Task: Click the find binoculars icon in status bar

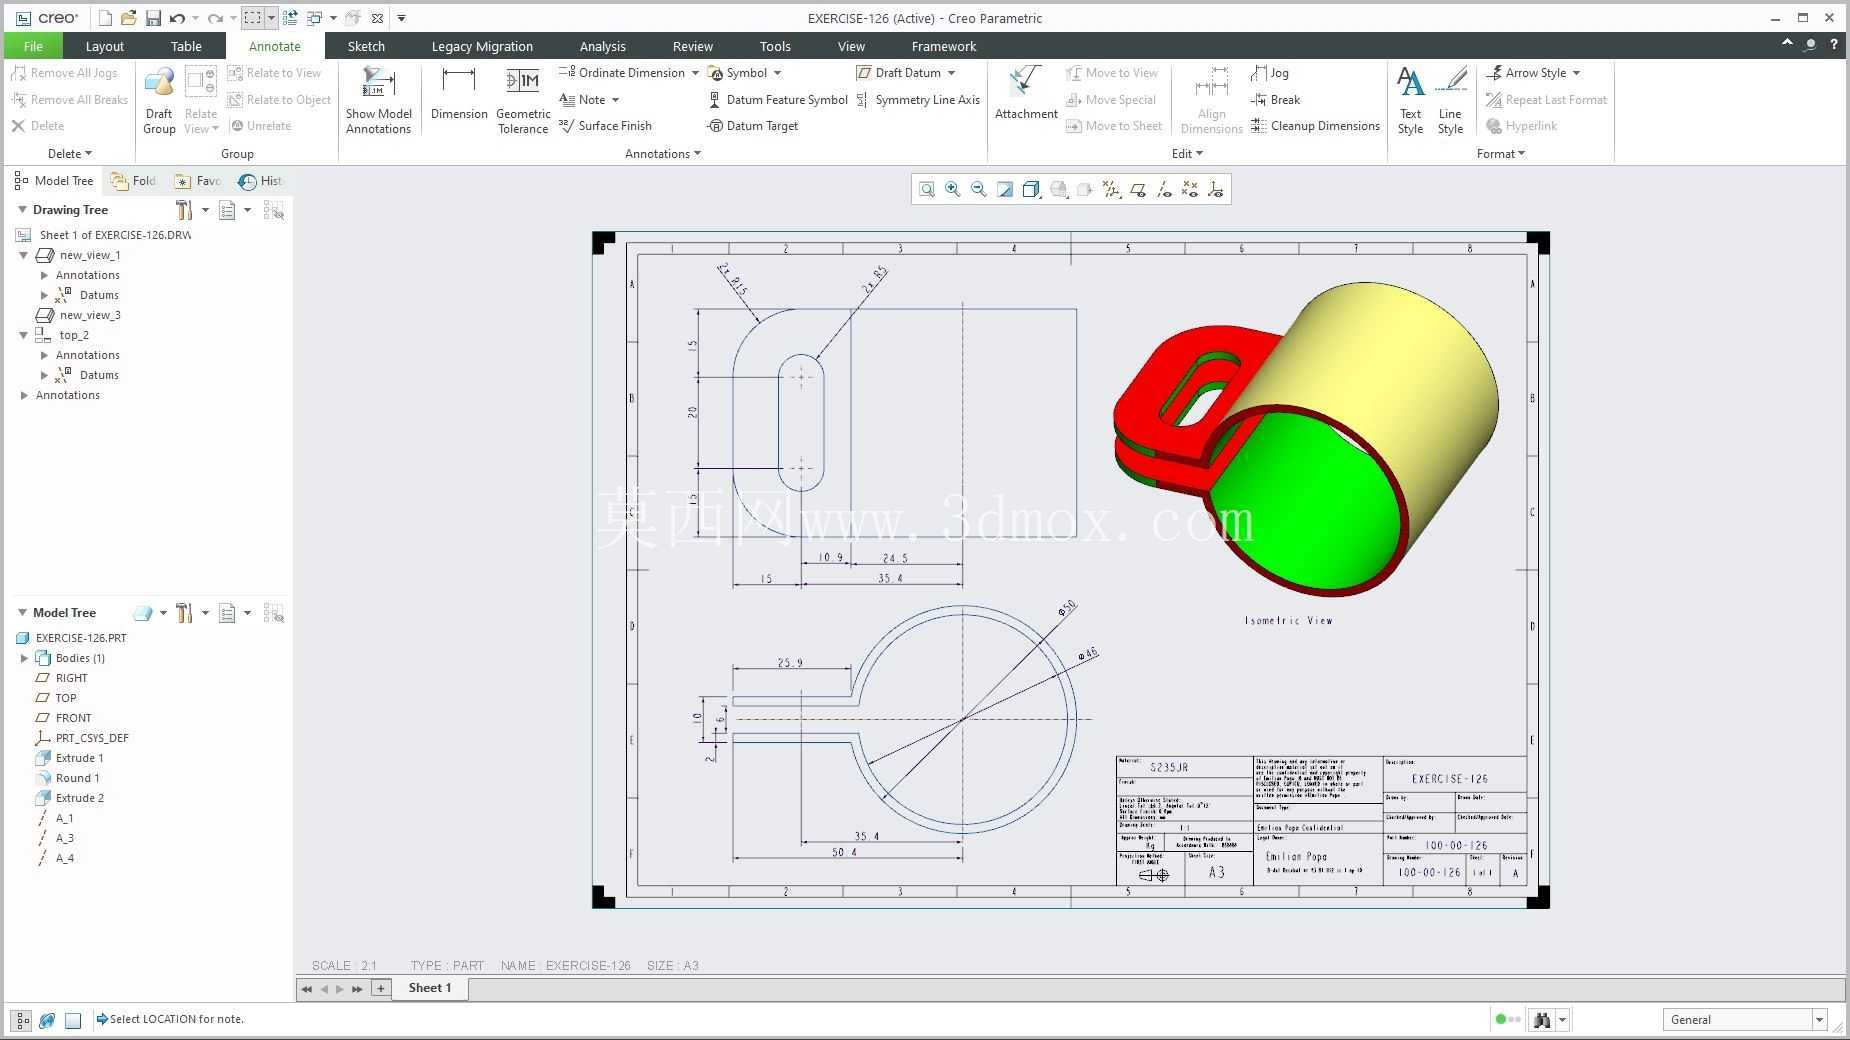Action: click(x=1542, y=1020)
